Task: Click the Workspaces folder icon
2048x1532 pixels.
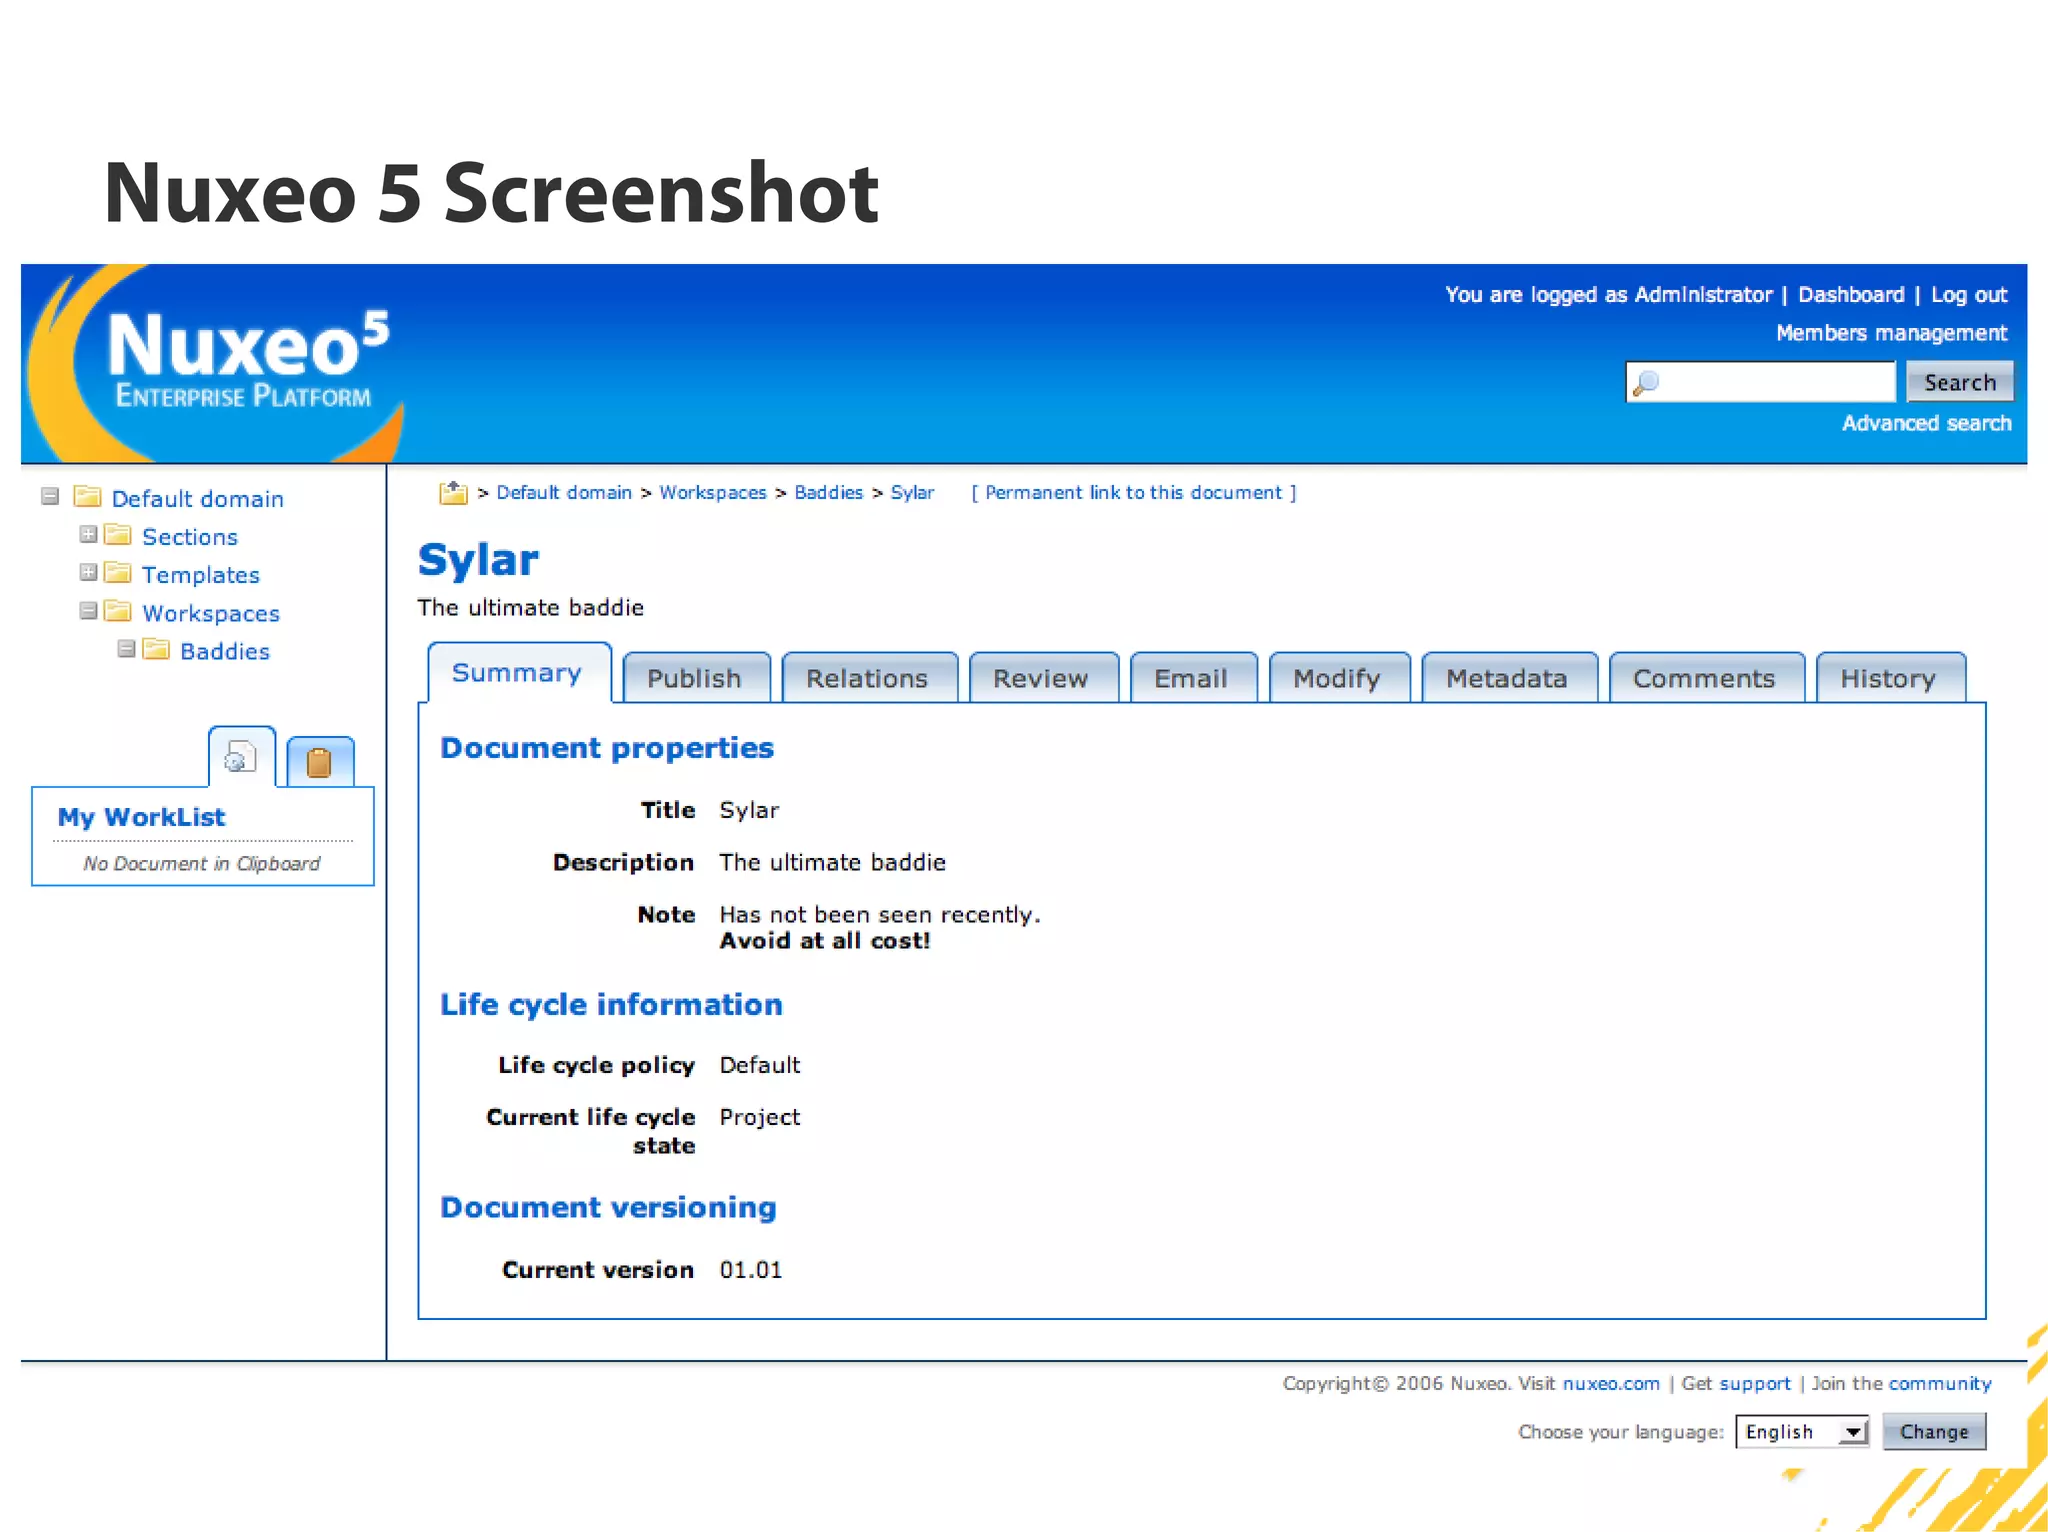Action: 118,611
